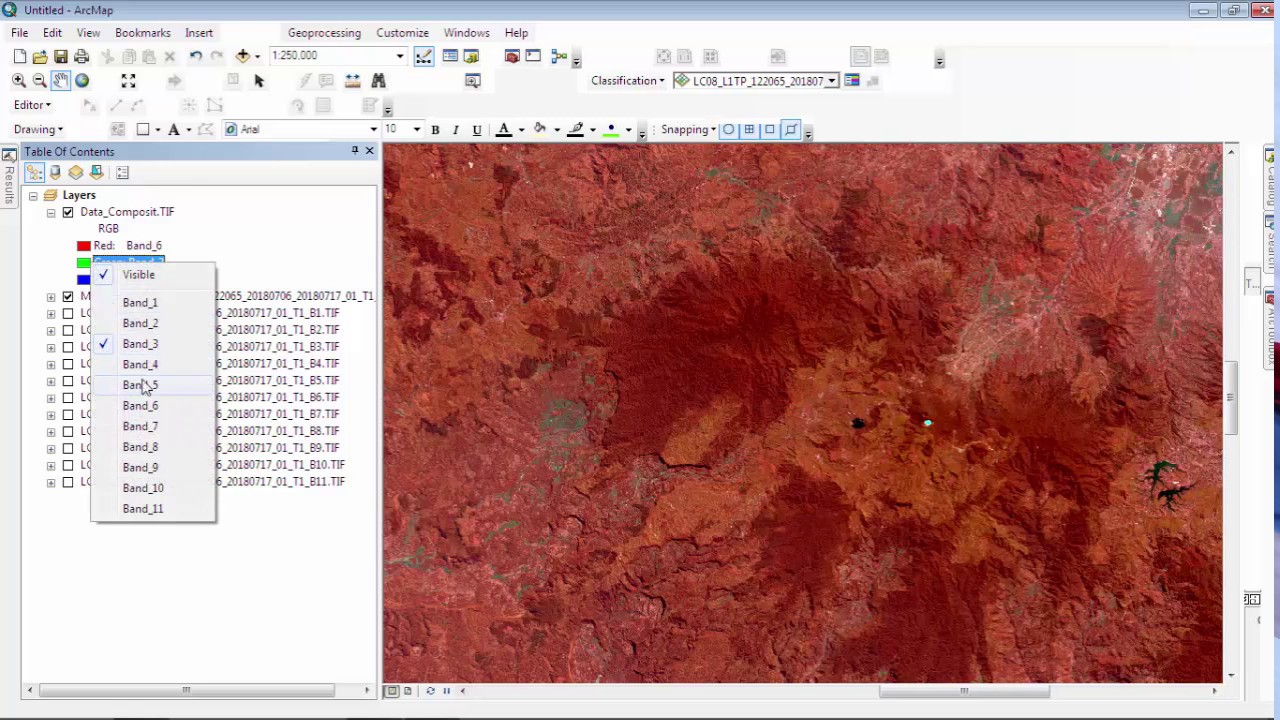Click Fixed Zoom In arrows icon

pyautogui.click(x=128, y=81)
